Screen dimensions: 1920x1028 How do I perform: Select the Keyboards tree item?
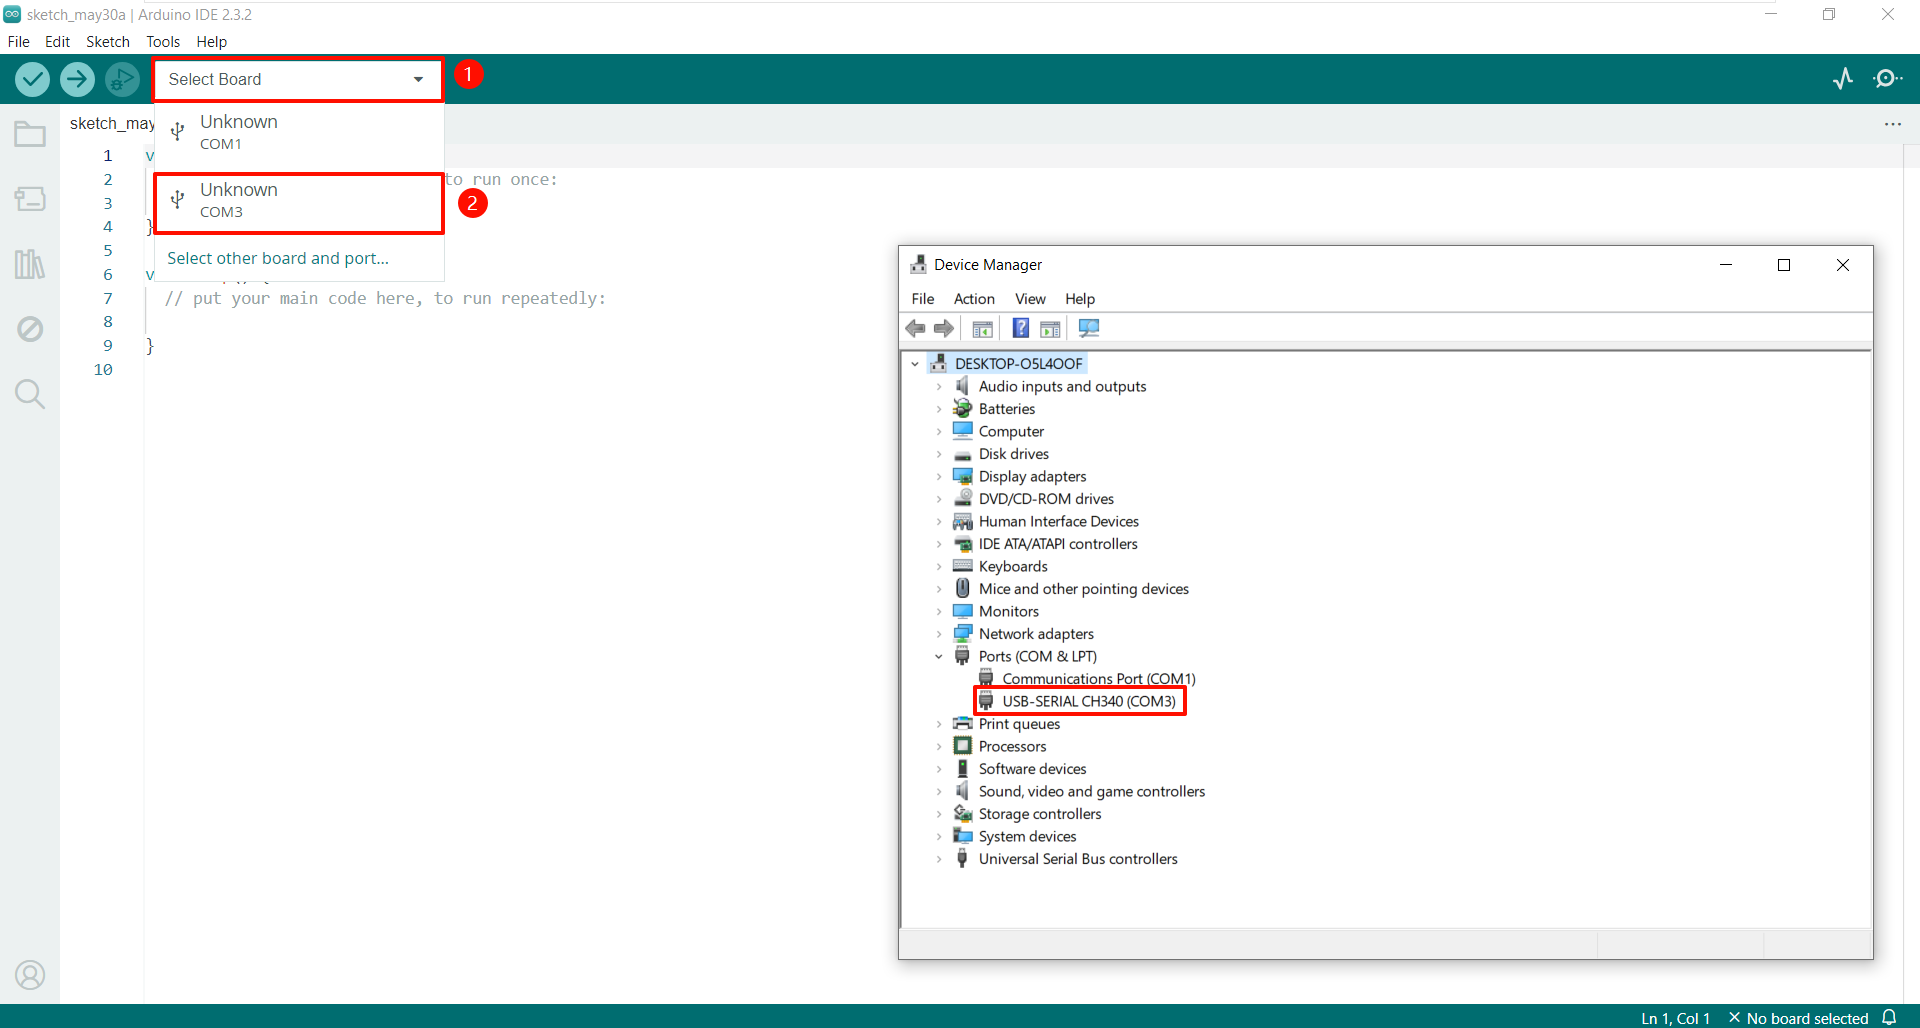[x=1013, y=567]
